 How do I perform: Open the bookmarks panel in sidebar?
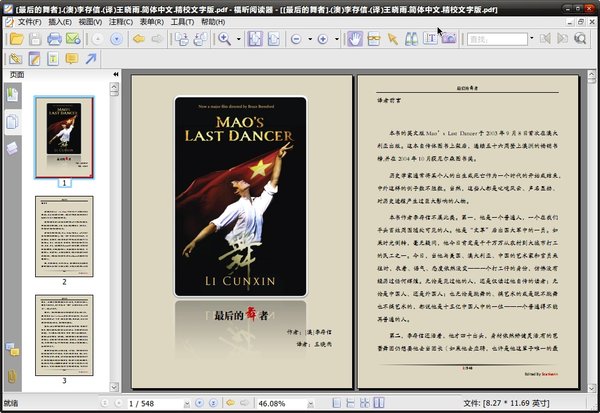coord(12,95)
